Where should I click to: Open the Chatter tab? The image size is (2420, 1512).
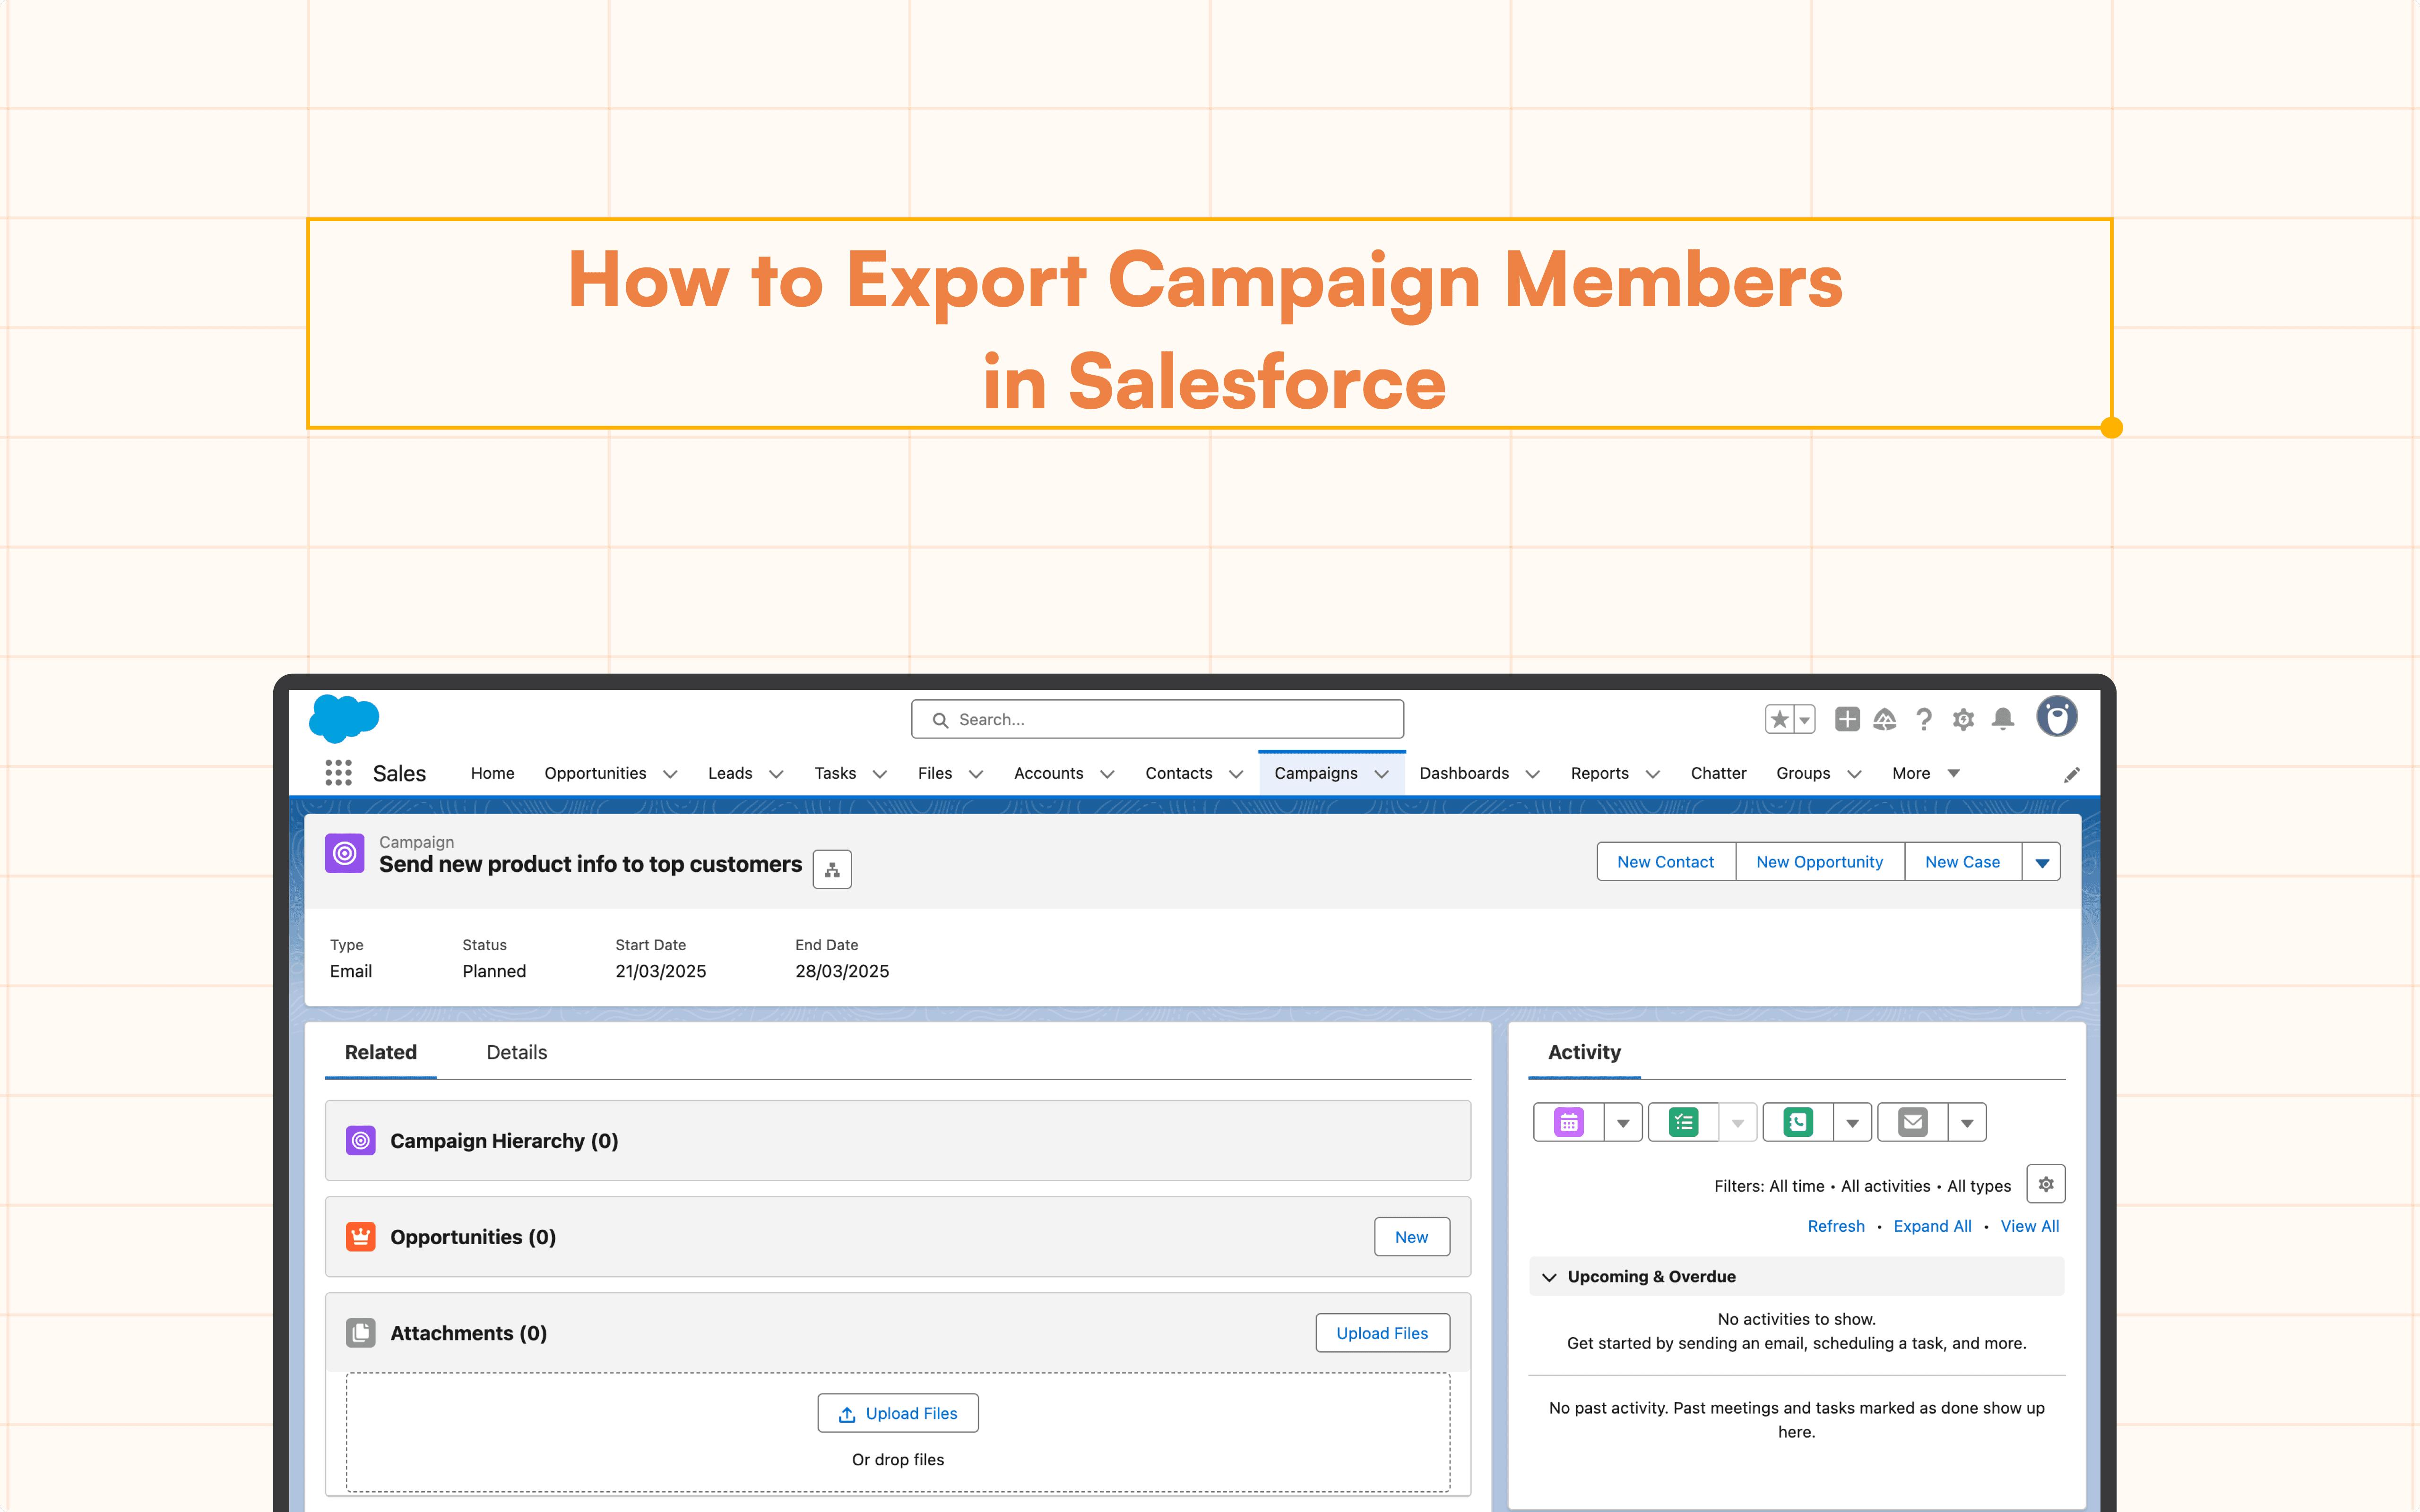point(1718,773)
